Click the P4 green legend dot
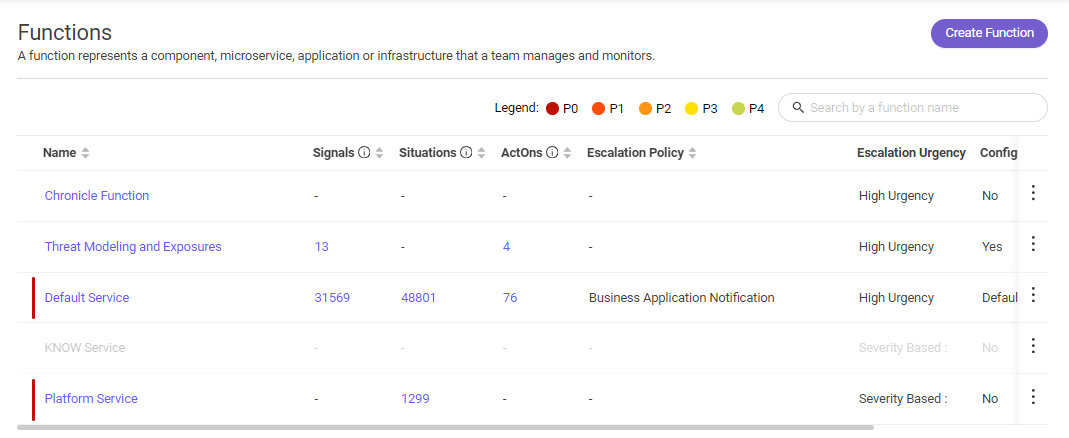 [738, 108]
